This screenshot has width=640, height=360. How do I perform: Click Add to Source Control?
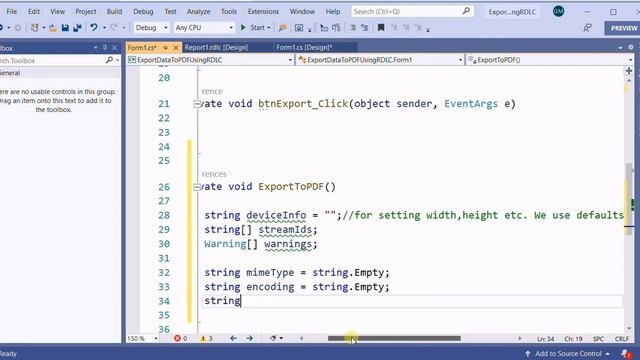568,353
